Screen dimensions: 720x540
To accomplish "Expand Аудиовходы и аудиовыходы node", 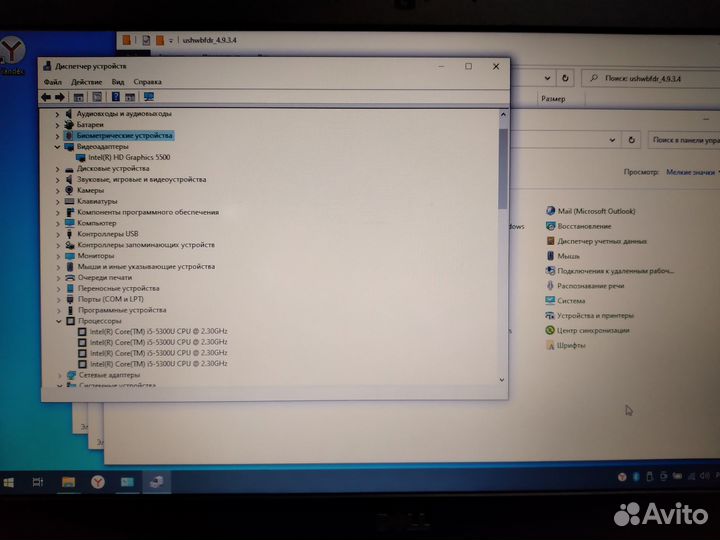I will coord(57,114).
